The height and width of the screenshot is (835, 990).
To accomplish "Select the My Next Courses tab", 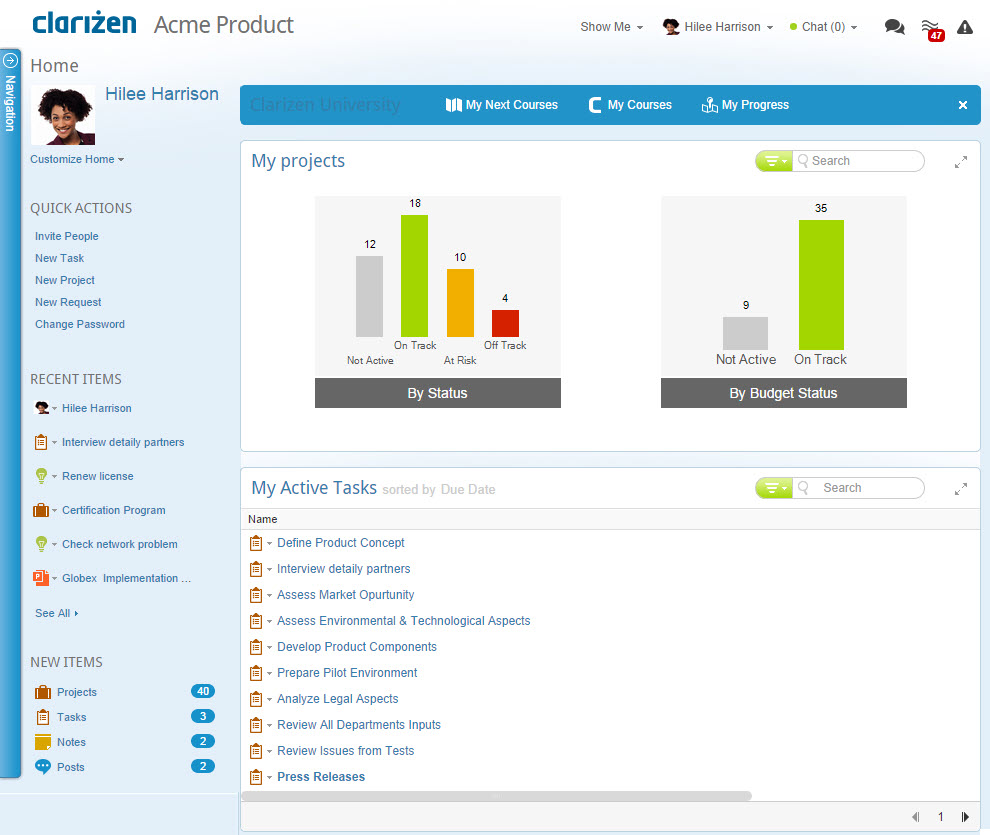I will 502,105.
